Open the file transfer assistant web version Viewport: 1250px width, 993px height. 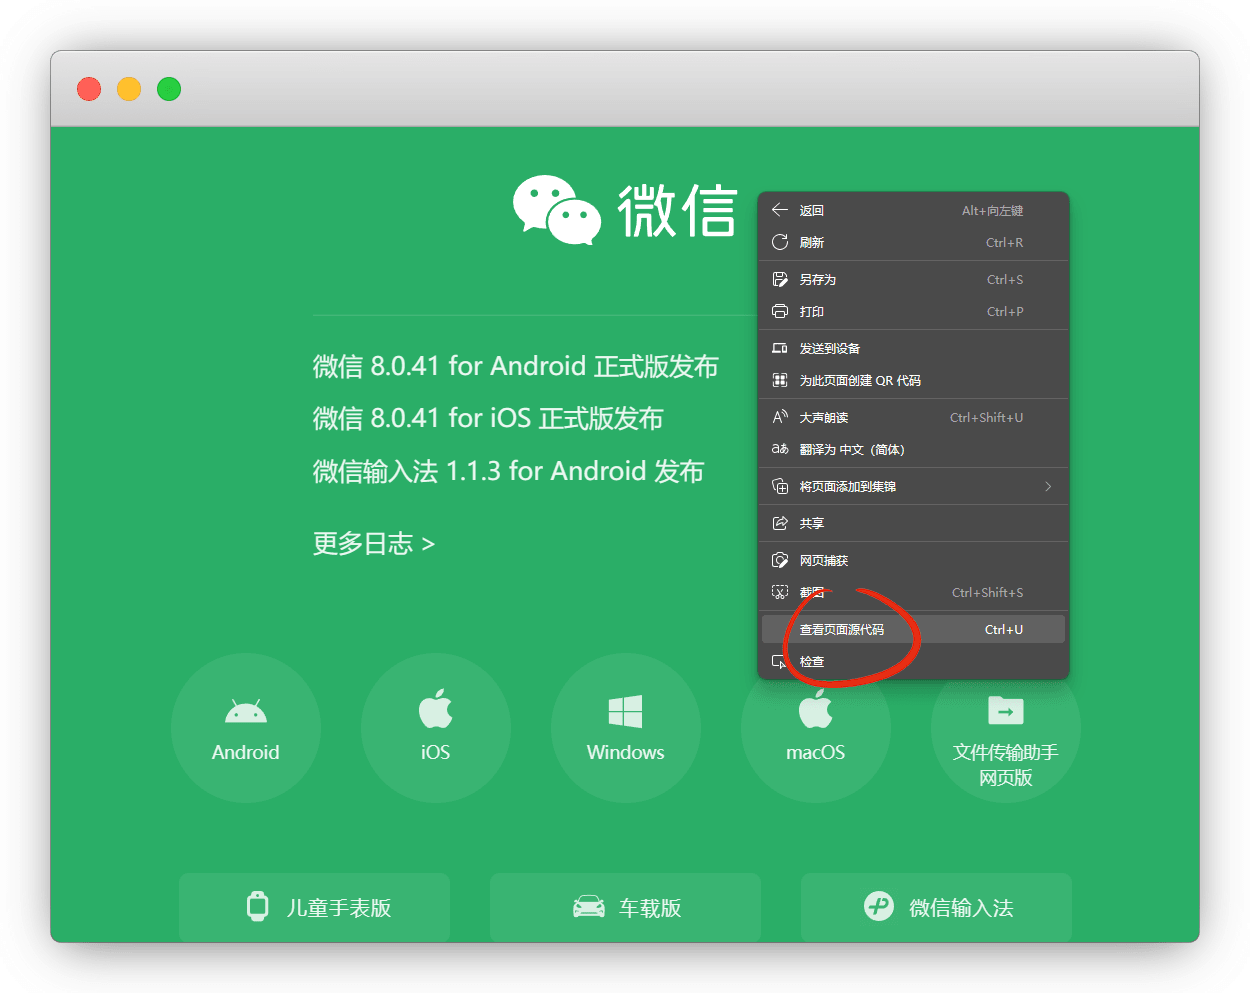tap(1005, 712)
